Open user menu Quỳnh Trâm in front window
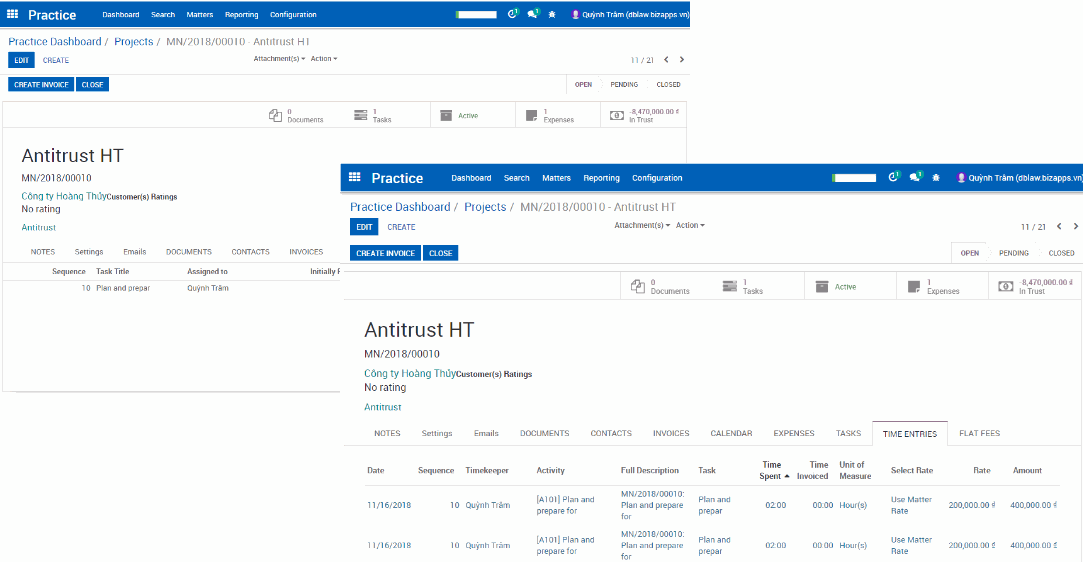The width and height of the screenshot is (1083, 562). [x=1019, y=178]
